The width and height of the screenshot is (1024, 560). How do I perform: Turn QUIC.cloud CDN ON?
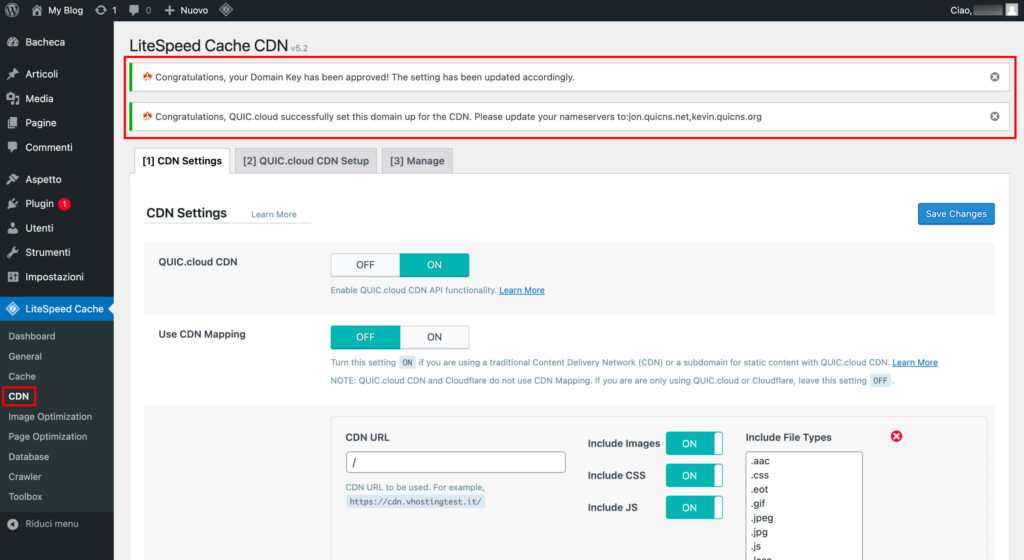click(x=434, y=265)
